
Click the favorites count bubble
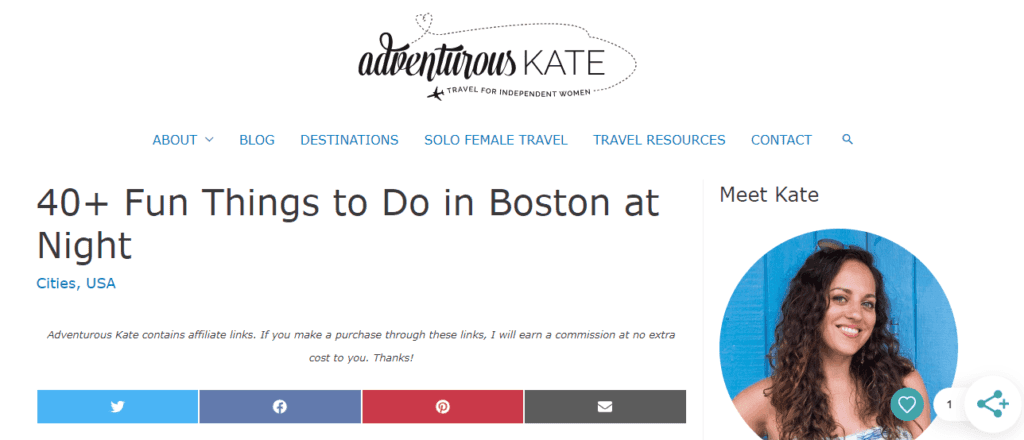[x=948, y=405]
